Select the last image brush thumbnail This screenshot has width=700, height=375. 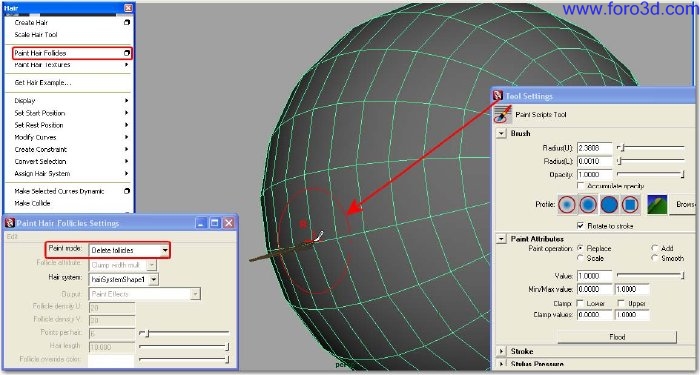click(x=657, y=204)
